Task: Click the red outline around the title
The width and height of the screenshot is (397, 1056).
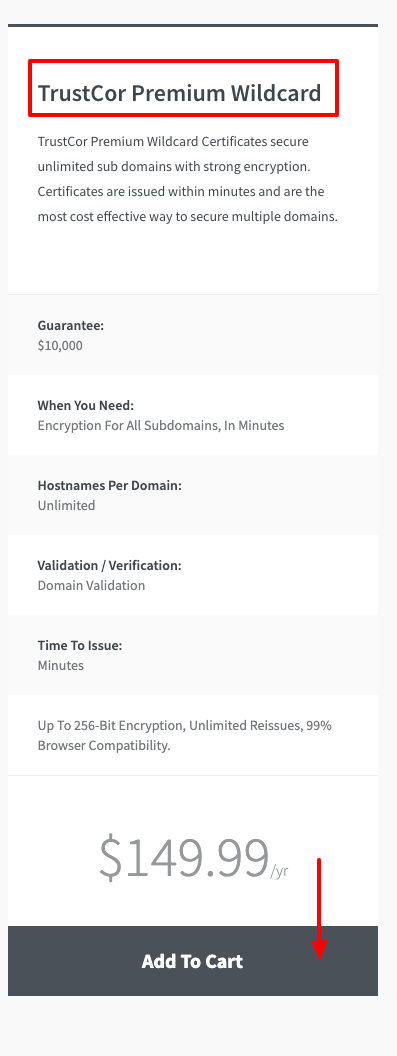Action: (x=183, y=88)
